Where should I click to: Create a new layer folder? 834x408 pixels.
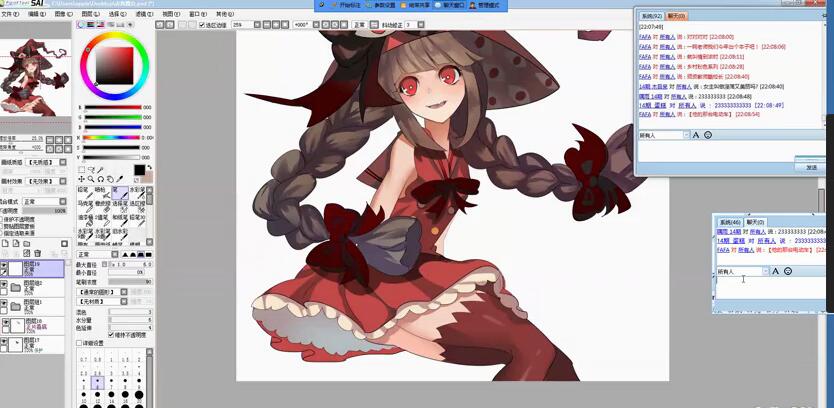point(27,244)
